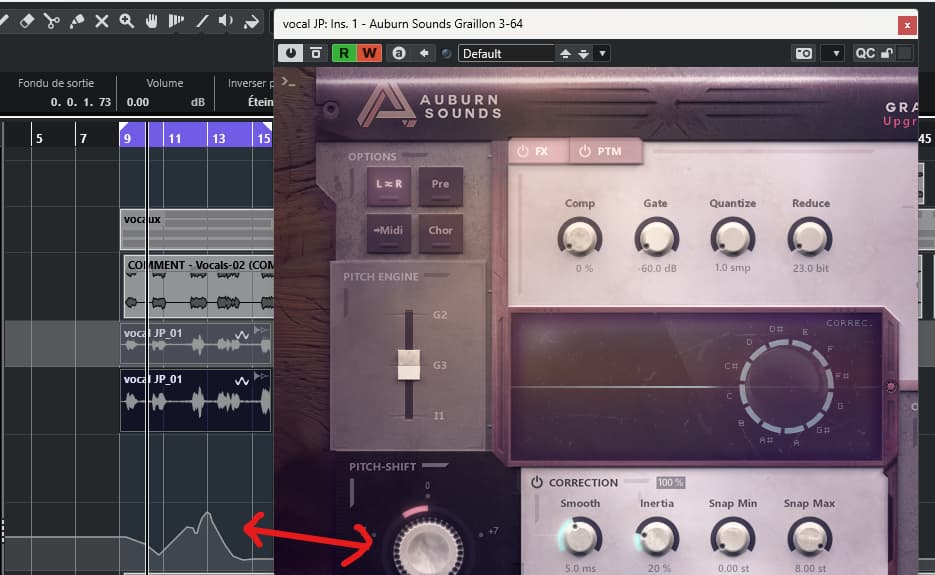Screen dimensions: 935x575
Task: Click bar 11 on the ruler
Action: coord(175,138)
